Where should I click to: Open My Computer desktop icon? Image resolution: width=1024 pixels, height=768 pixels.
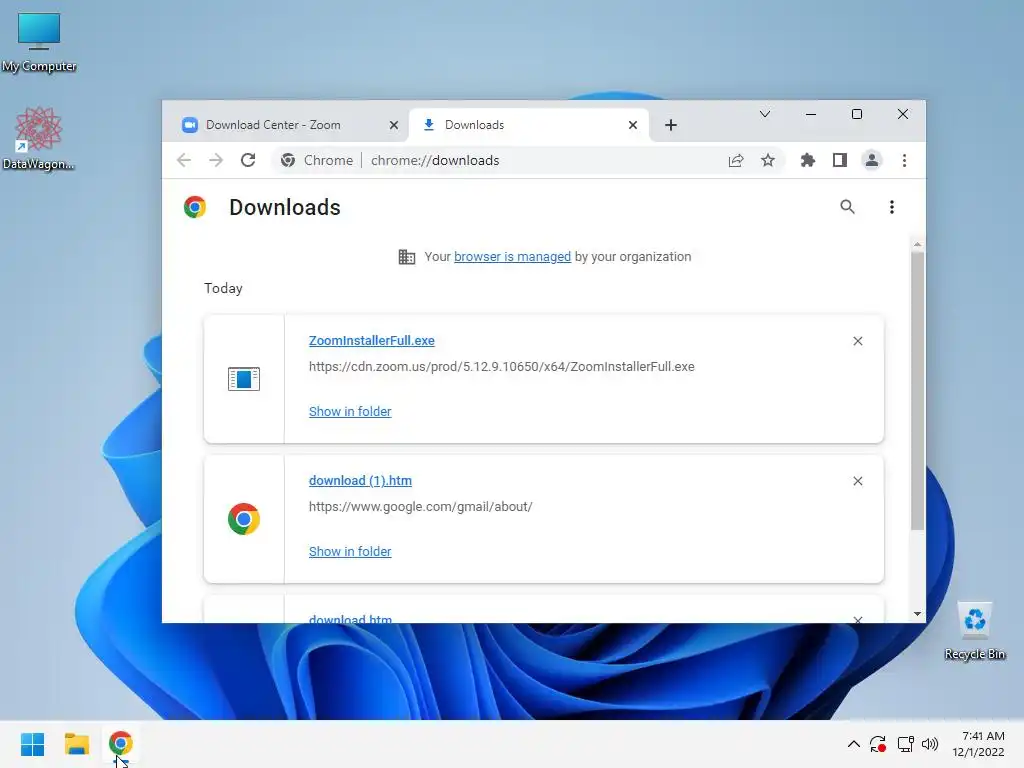(39, 42)
